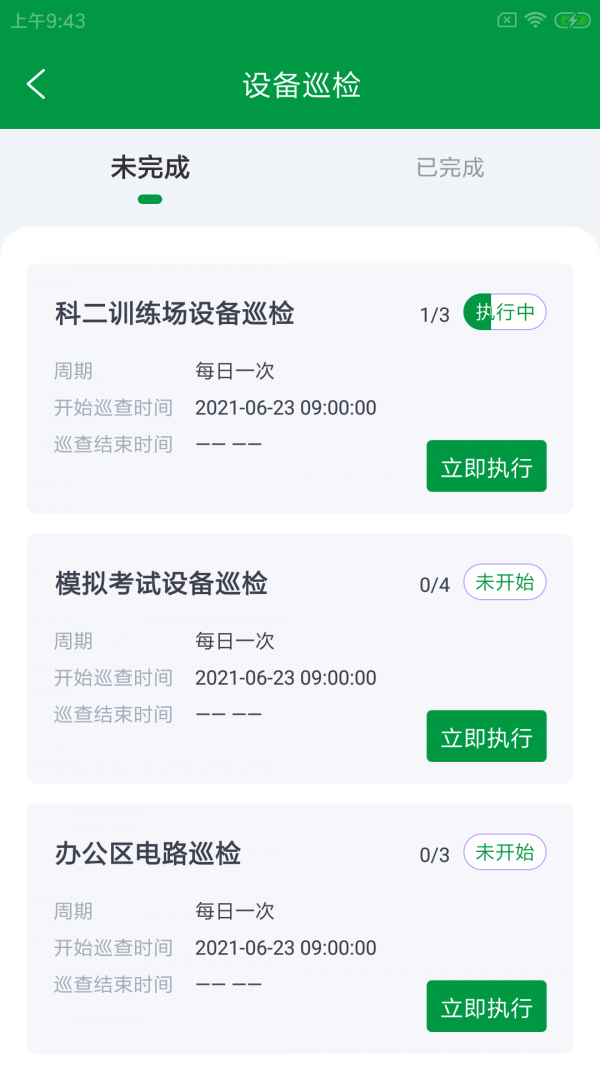The height and width of the screenshot is (1067, 600).
Task: Select the green indicator under 未完成
Action: pos(150,198)
